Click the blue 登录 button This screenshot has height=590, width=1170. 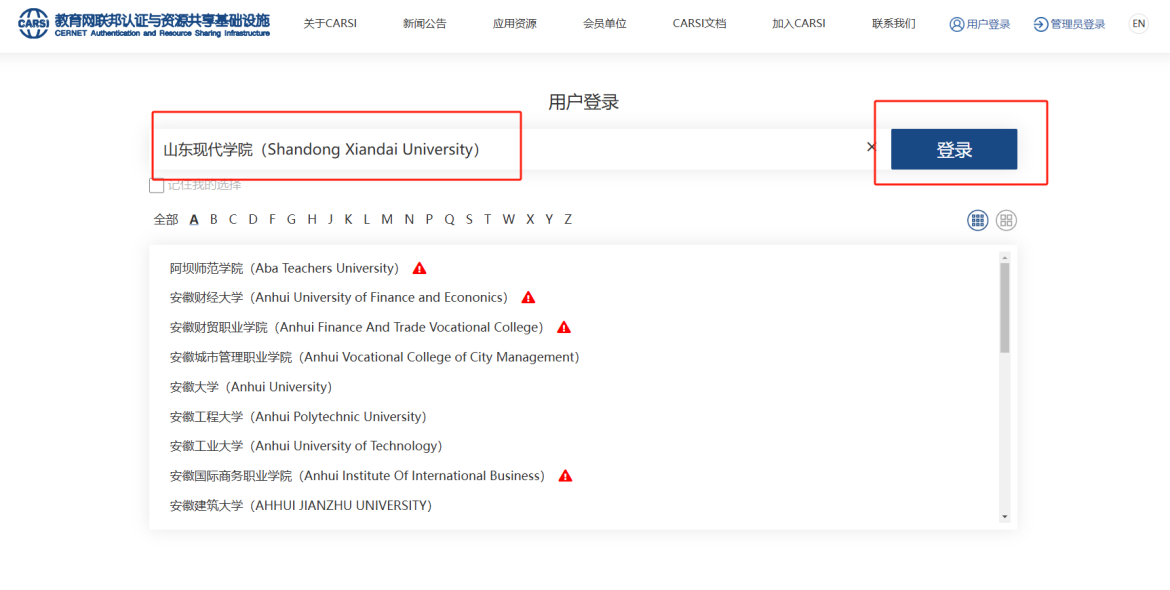[x=954, y=149]
